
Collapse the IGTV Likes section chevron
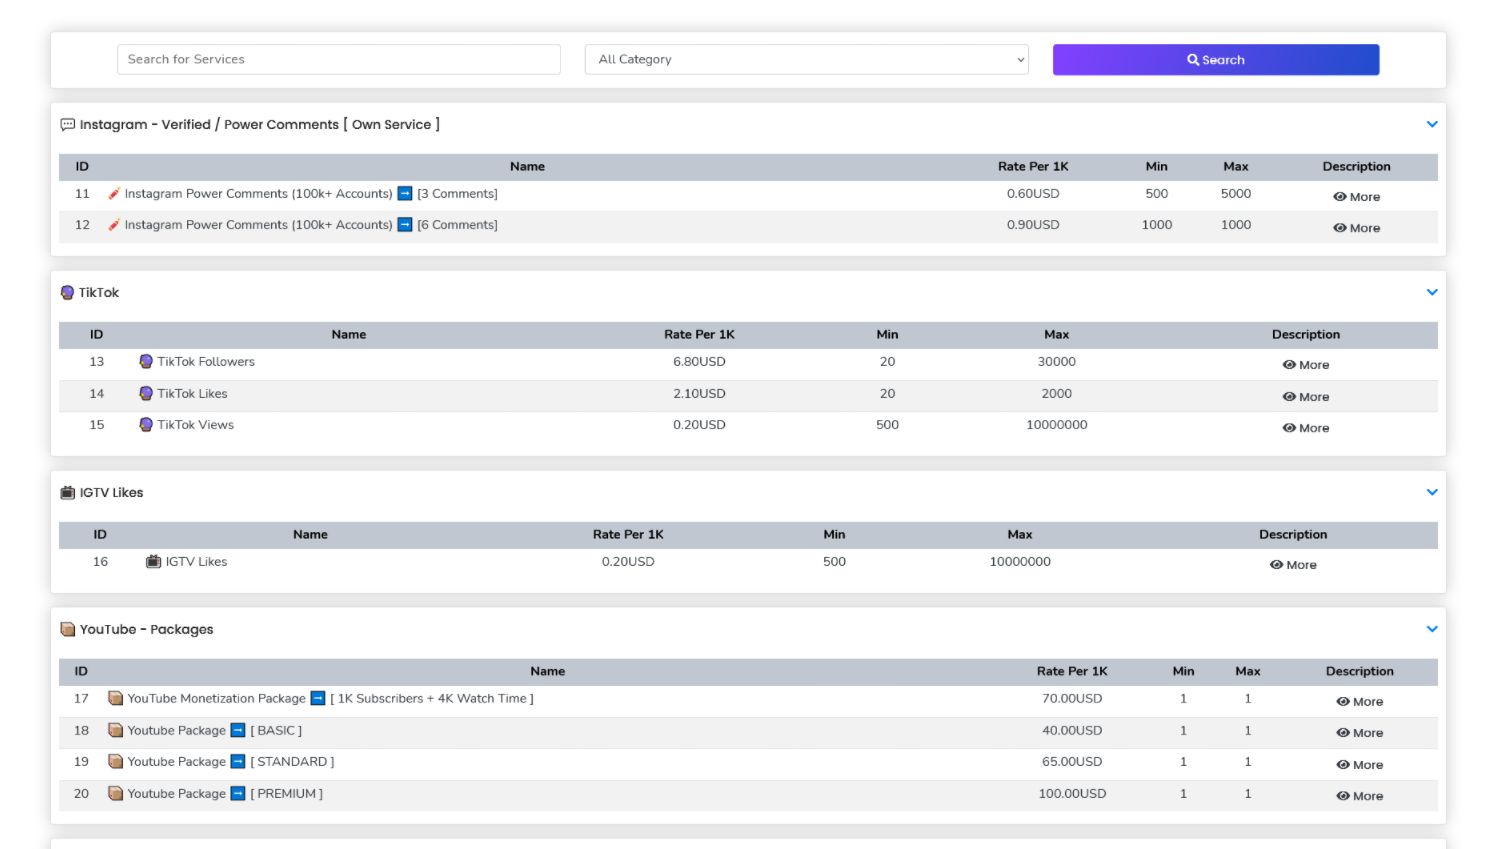tap(1432, 493)
